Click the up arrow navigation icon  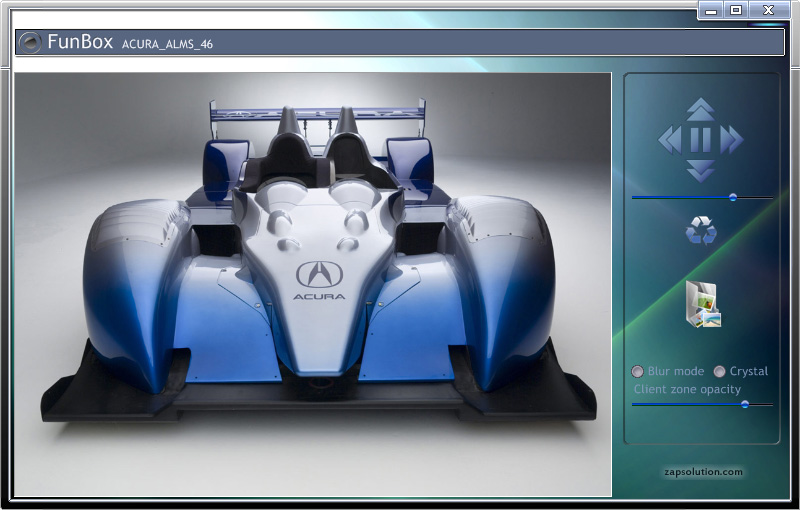(701, 110)
